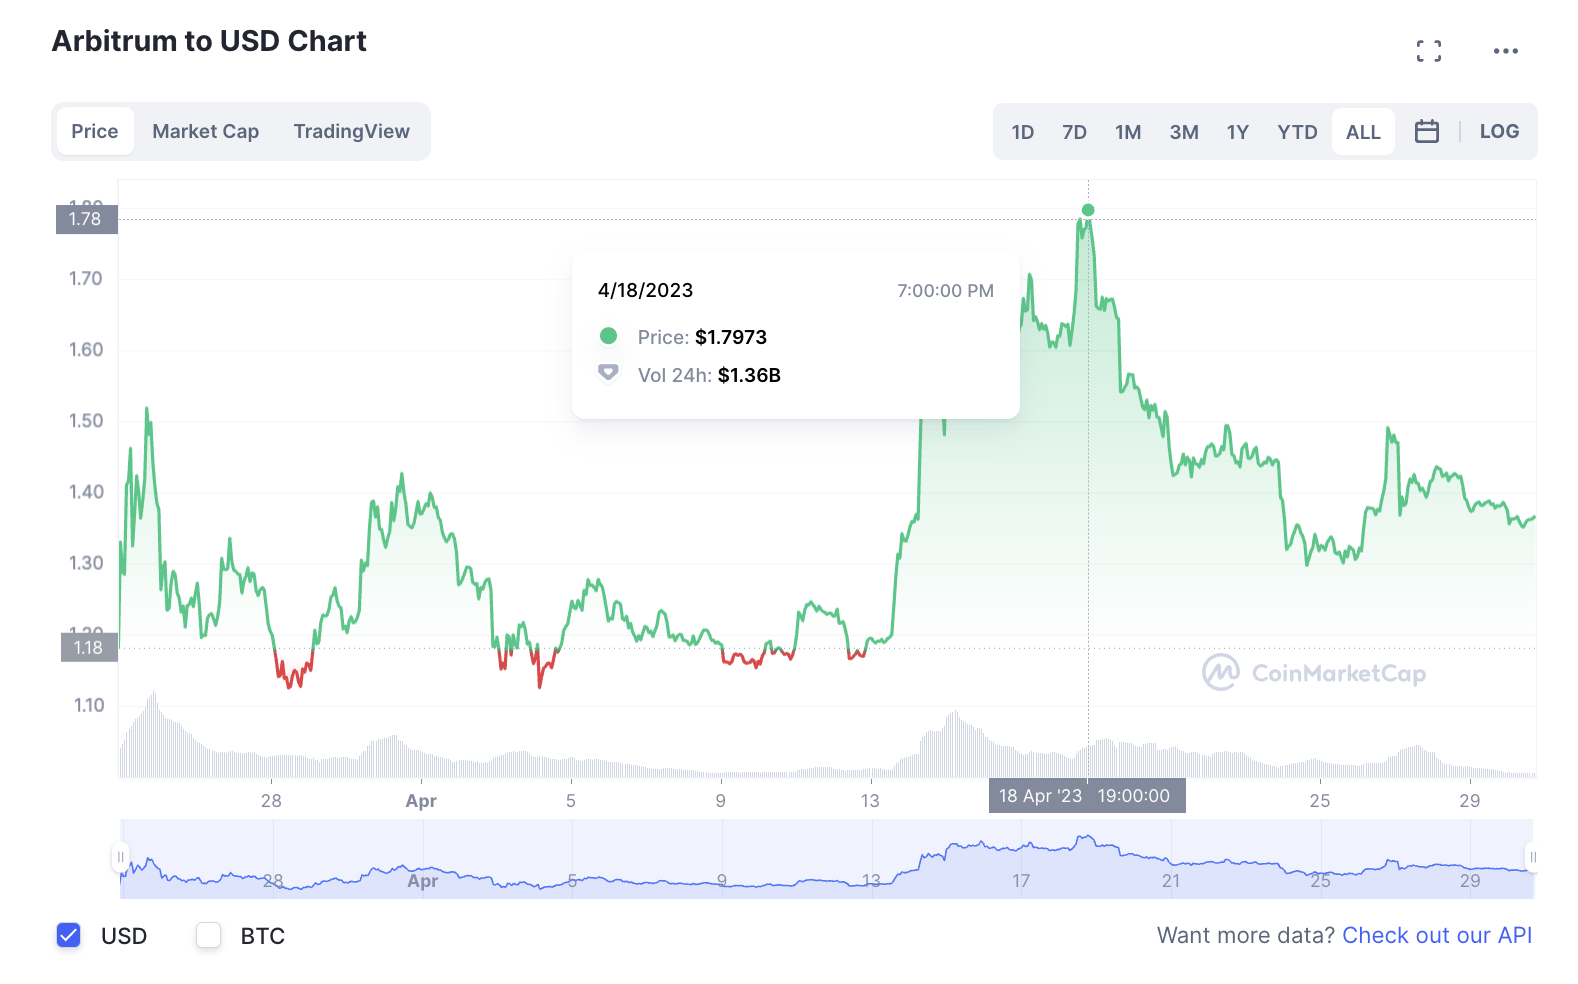Select the ALL time range

(1363, 132)
